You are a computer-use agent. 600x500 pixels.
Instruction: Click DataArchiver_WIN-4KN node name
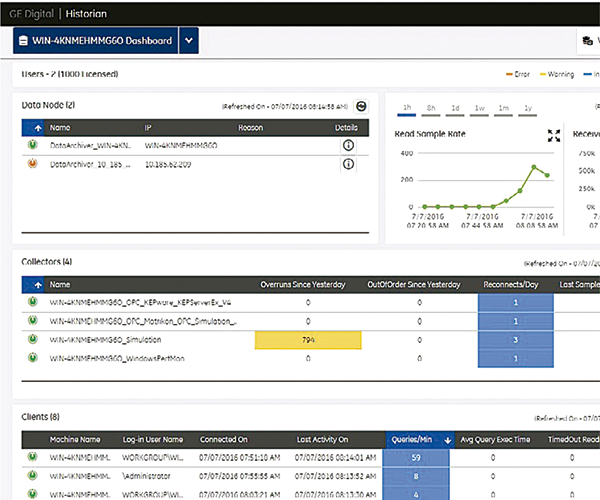click(90, 145)
